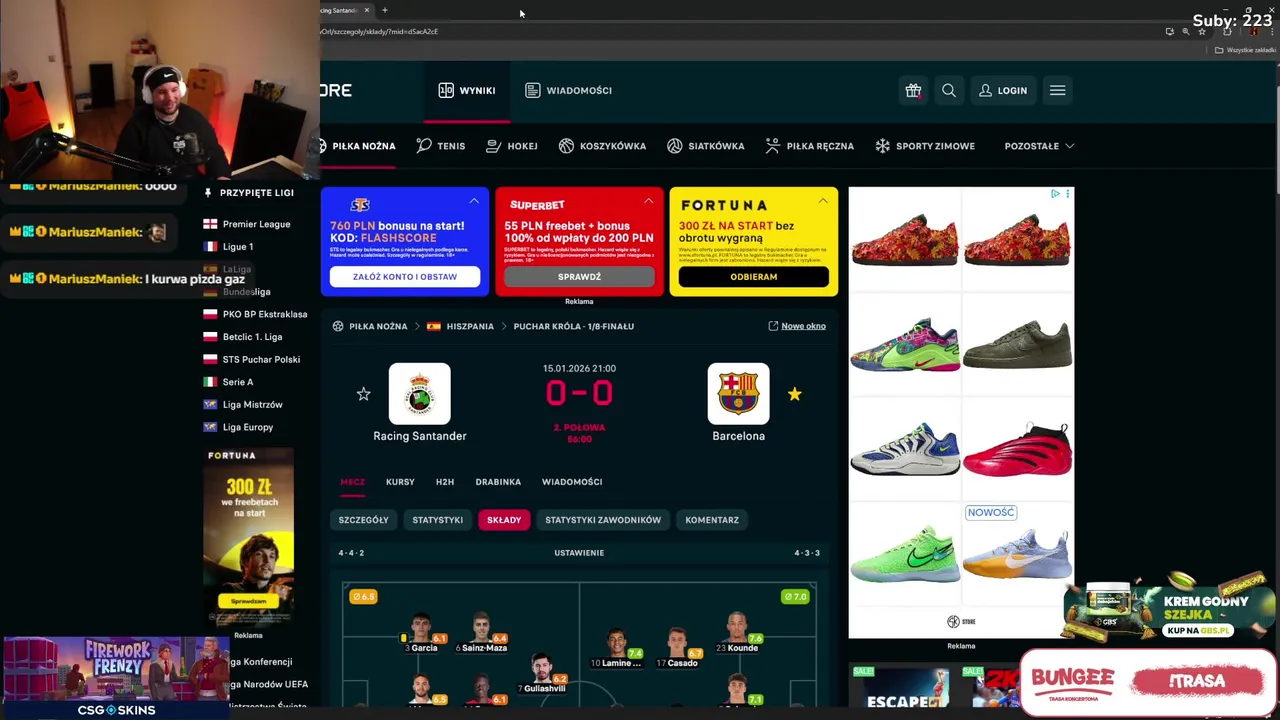
Task: Open Ligue 1 in pinned leagues
Action: 238,246
